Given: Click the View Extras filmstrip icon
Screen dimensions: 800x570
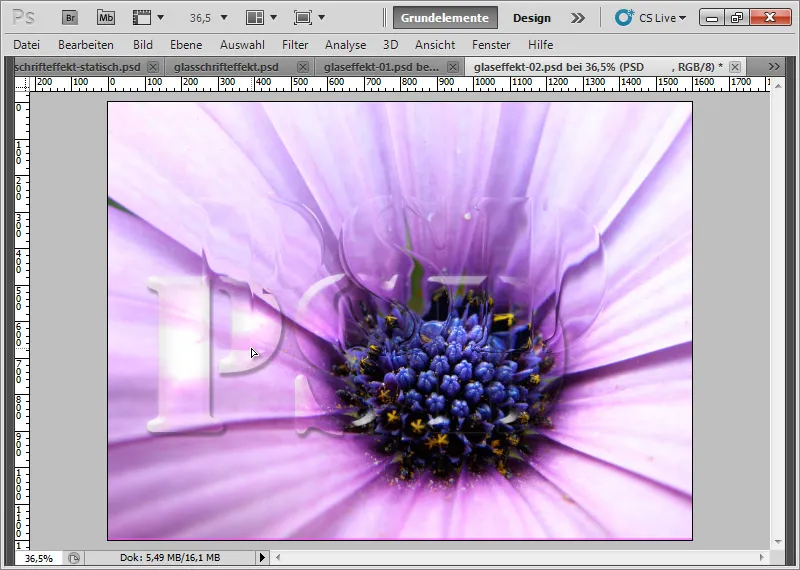Looking at the screenshot, I should pyautogui.click(x=141, y=18).
